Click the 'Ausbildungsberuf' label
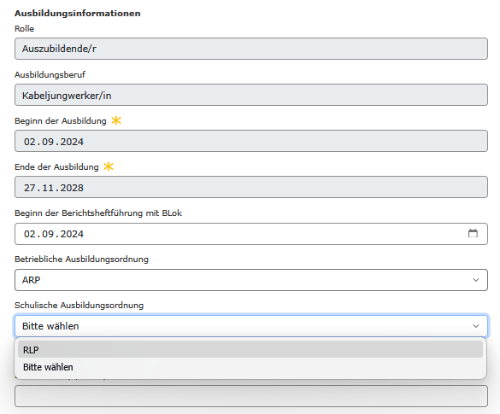 point(50,75)
